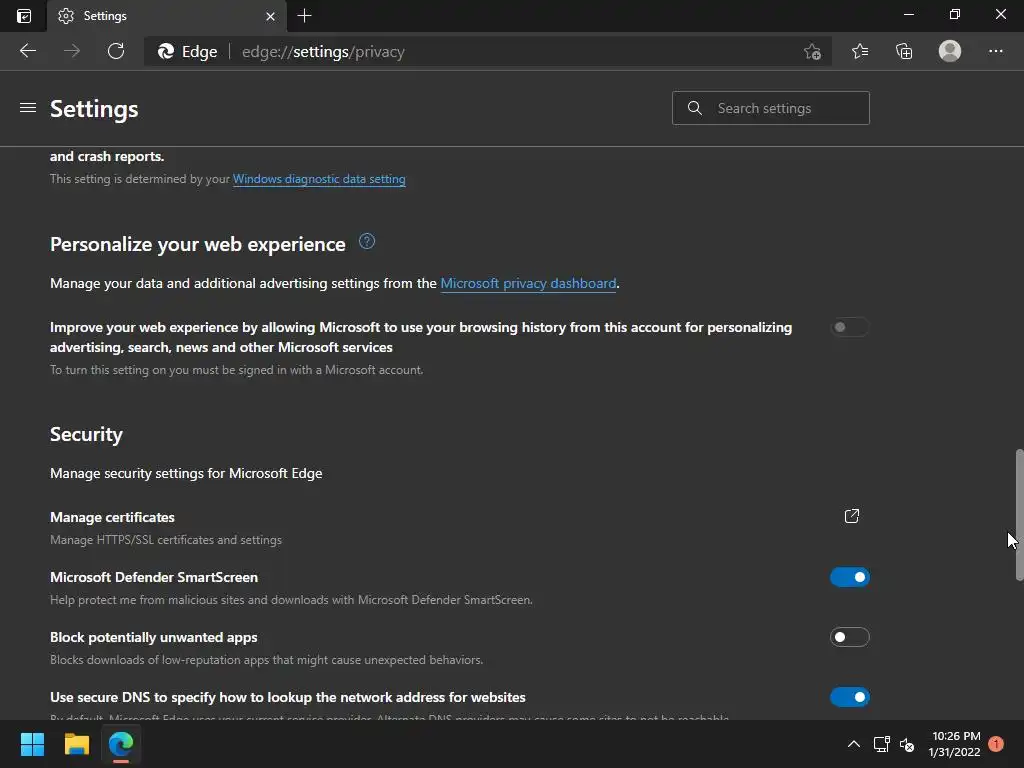Open Windows diagnostic data setting link
Viewport: 1024px width, 768px height.
click(319, 179)
